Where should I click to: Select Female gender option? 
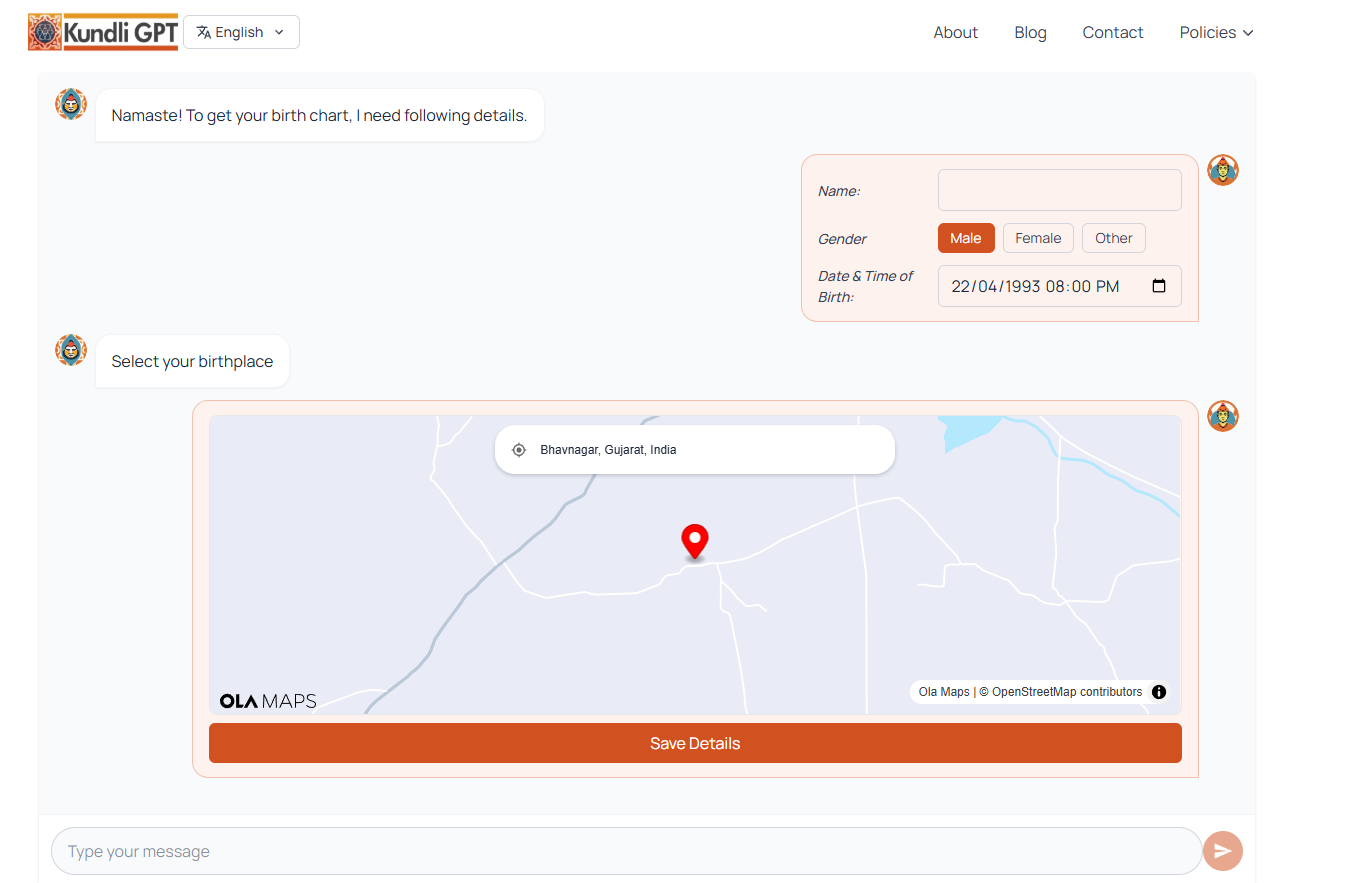1038,238
